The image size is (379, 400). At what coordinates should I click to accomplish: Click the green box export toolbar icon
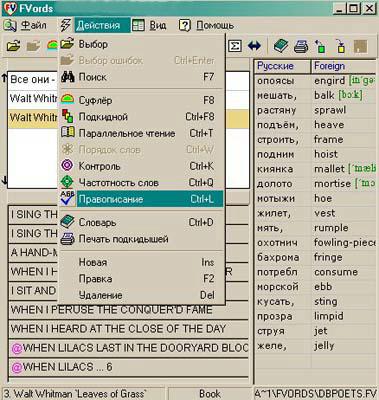coord(320,46)
